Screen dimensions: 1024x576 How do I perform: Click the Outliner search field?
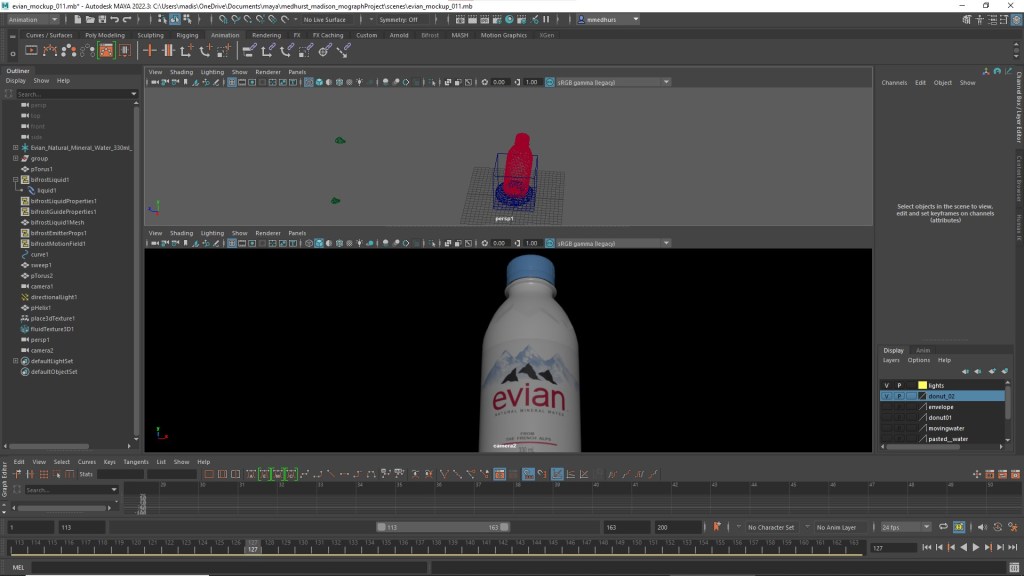tap(75, 94)
